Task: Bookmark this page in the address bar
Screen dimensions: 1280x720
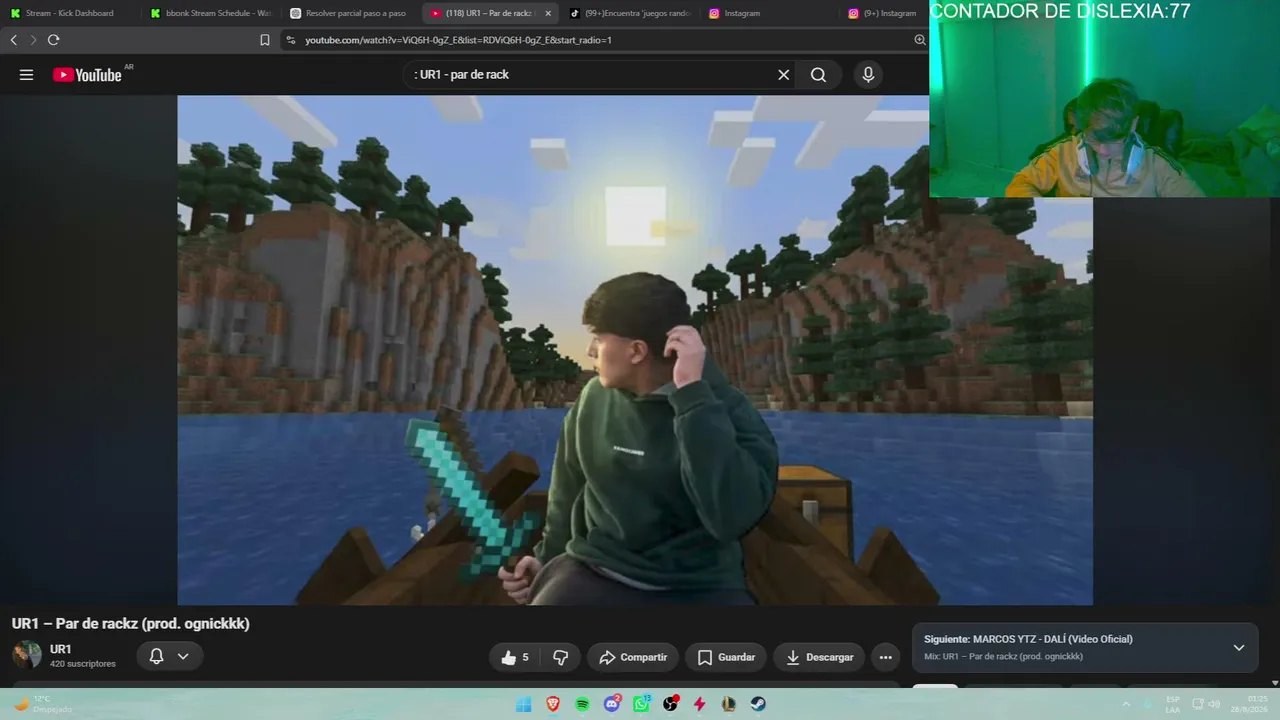Action: (265, 40)
